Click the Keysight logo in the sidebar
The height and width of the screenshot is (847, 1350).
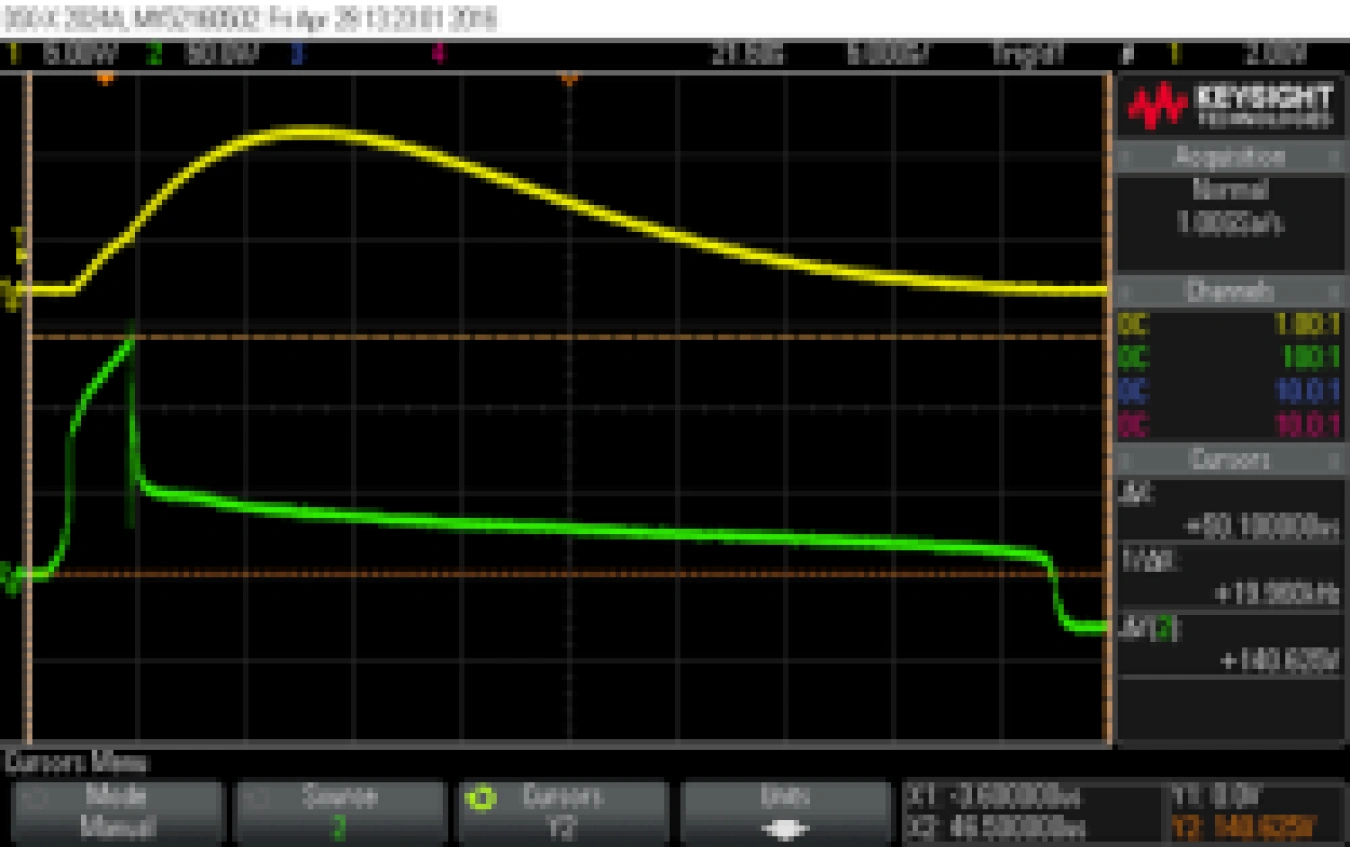pyautogui.click(x=1229, y=105)
